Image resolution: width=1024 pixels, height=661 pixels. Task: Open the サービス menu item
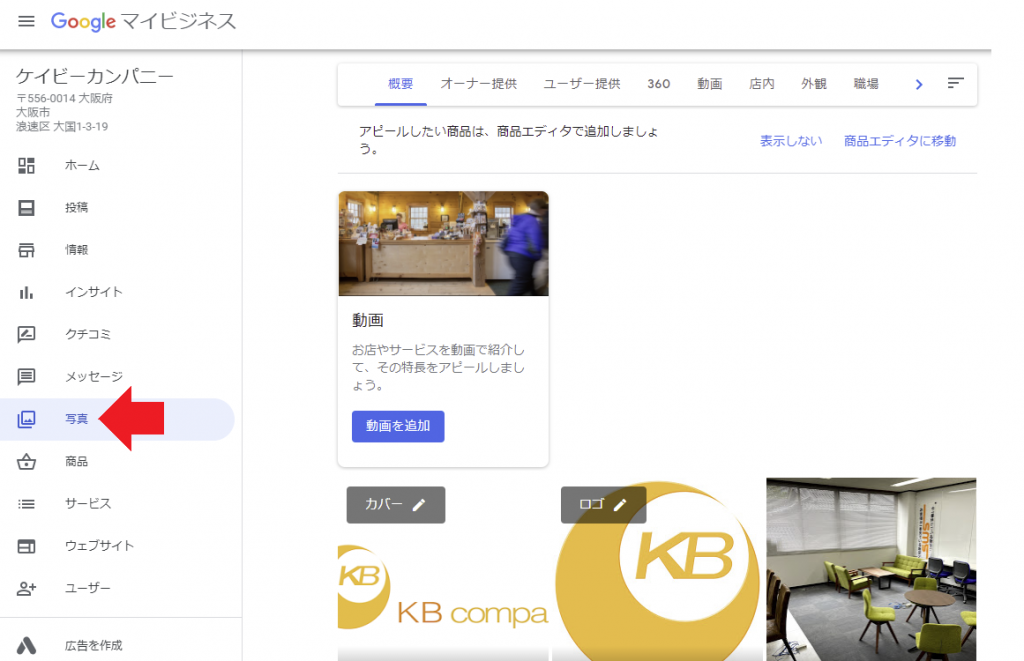tap(118, 504)
